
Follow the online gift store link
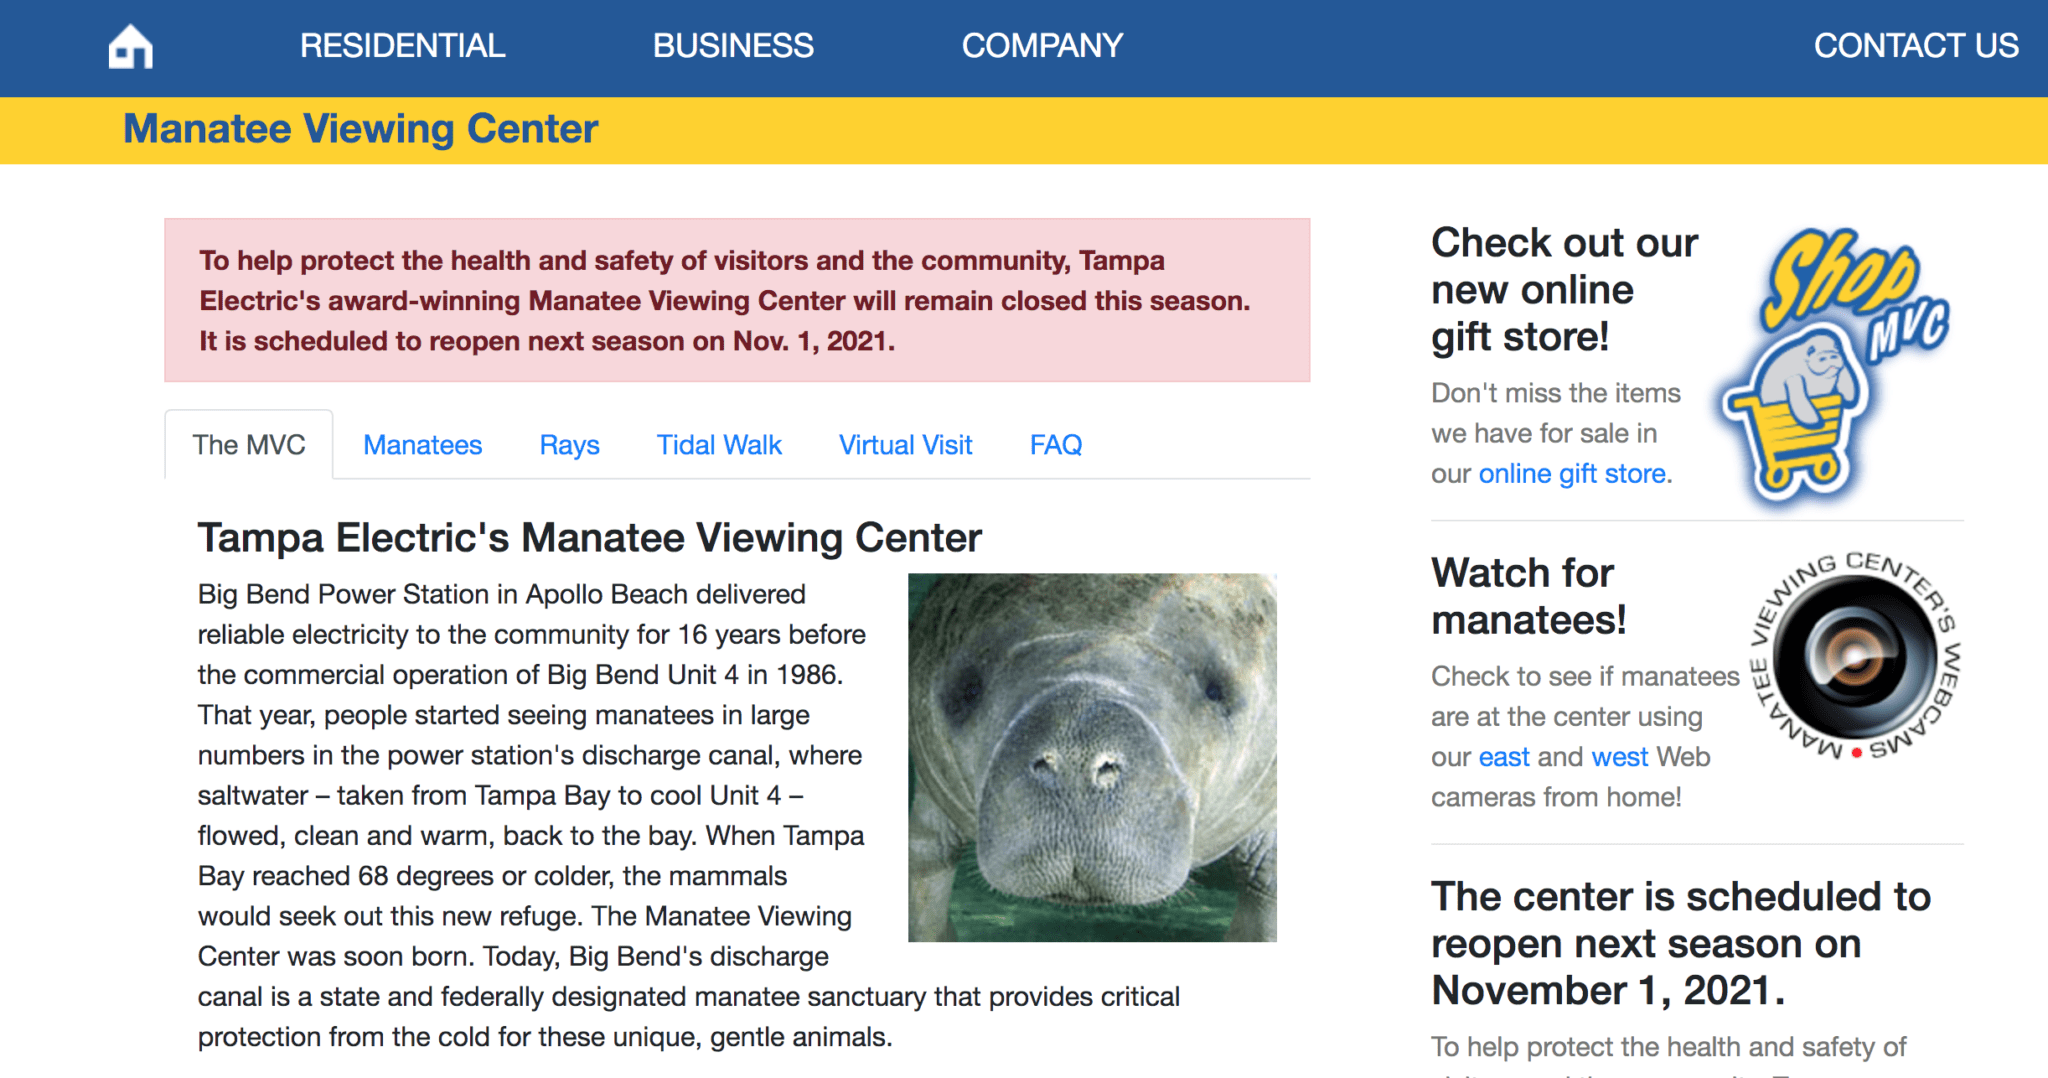(x=1572, y=474)
